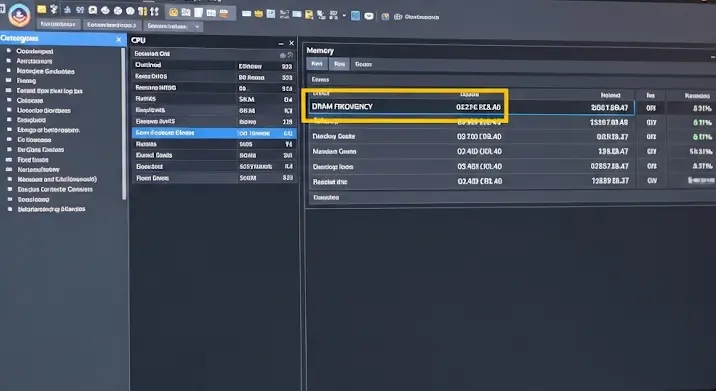This screenshot has height=391, width=716.
Task: Click the orange circular icon in highlighted toolbar group
Action: 174,12
